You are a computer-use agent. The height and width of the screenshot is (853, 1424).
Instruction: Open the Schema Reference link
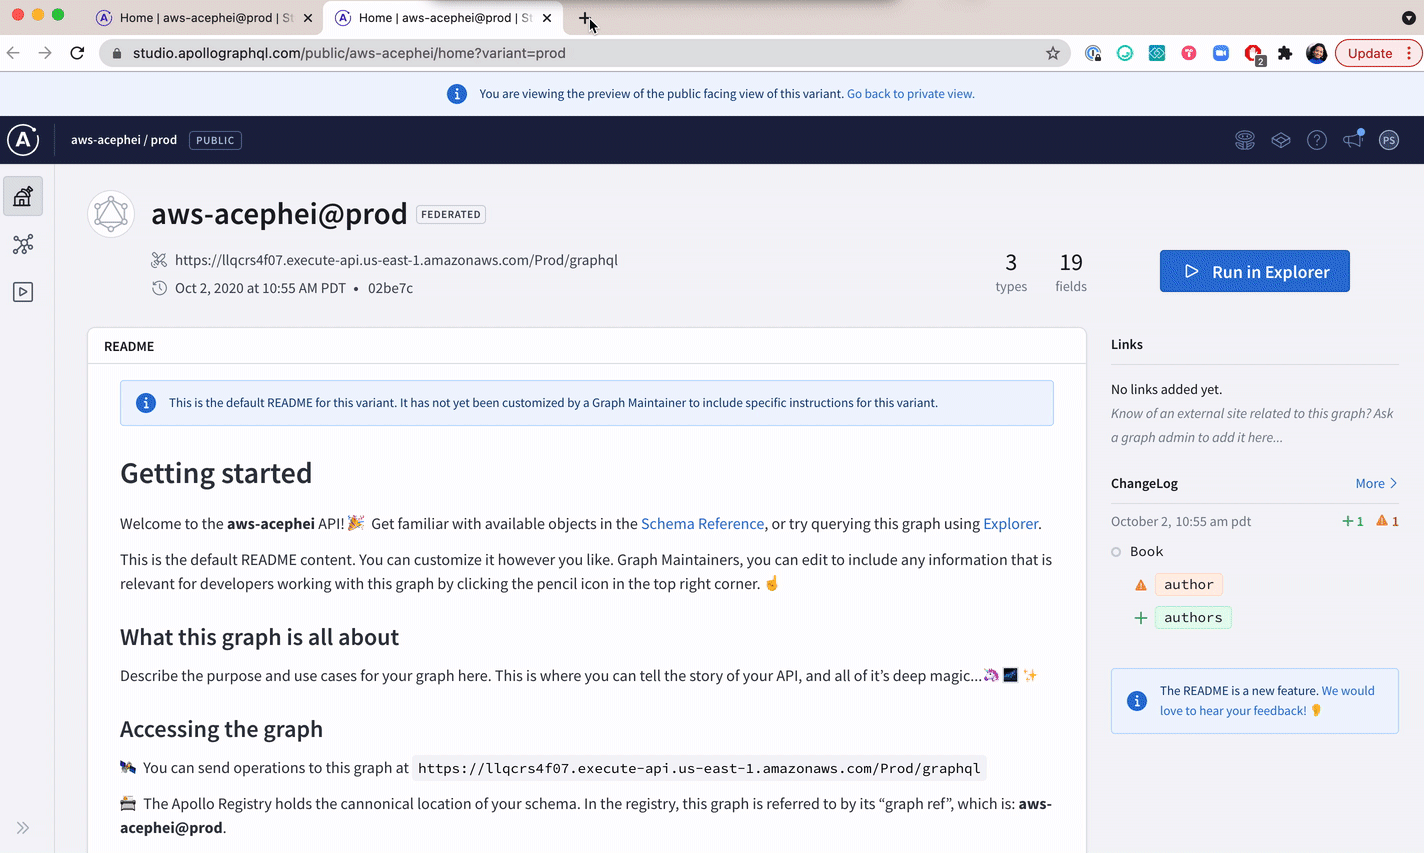(x=702, y=524)
